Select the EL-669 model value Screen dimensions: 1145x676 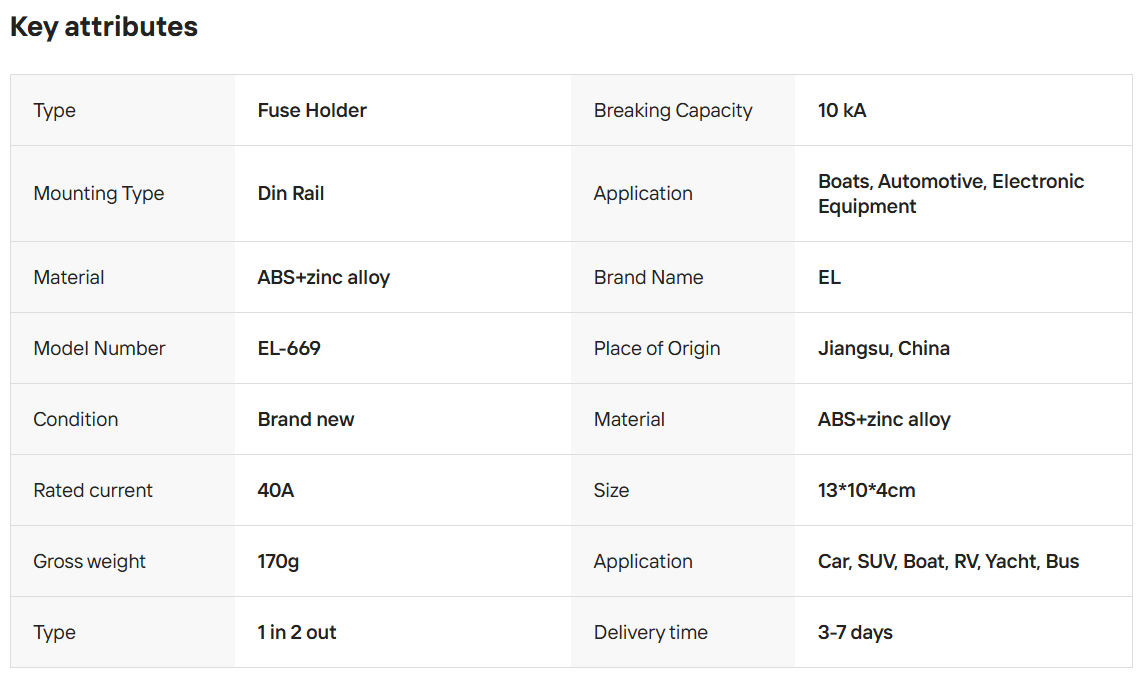pyautogui.click(x=289, y=349)
